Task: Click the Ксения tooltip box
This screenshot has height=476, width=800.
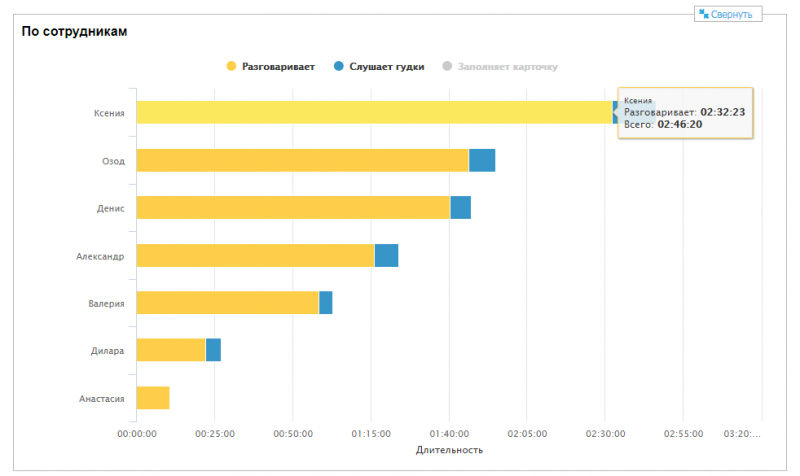Action: click(685, 113)
